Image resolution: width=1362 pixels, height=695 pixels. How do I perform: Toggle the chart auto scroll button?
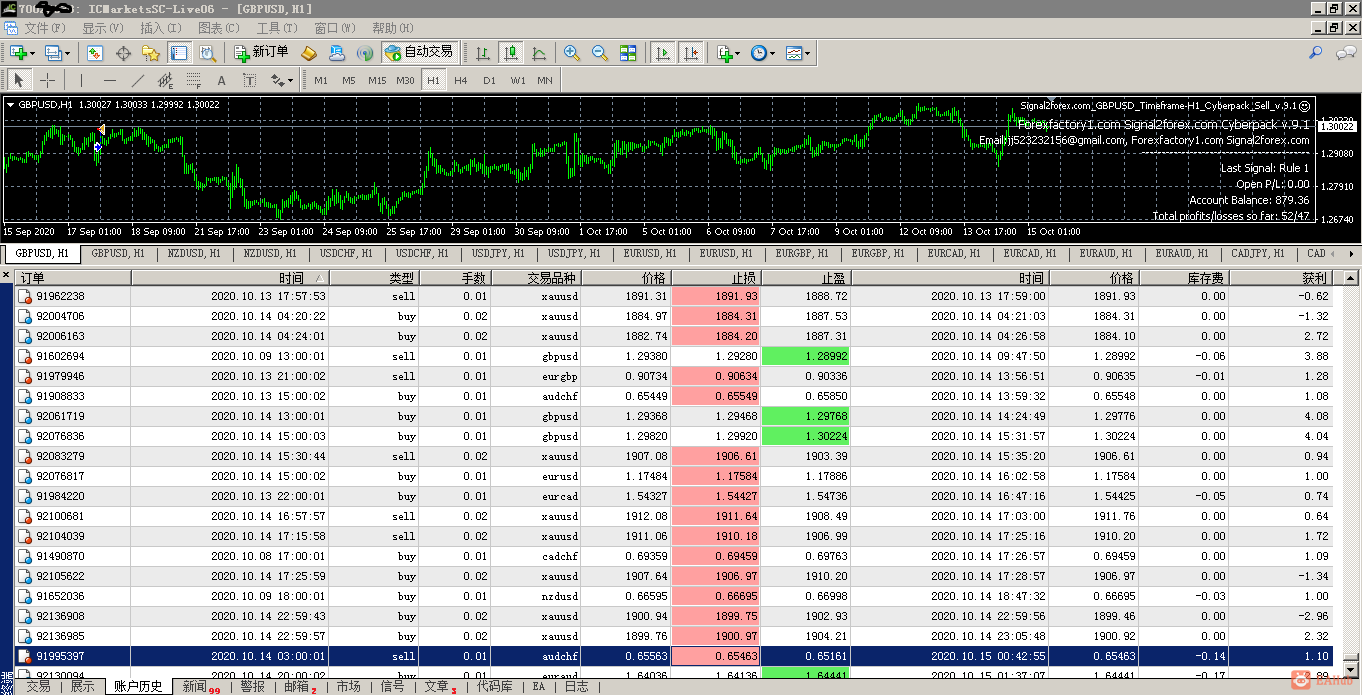(x=662, y=53)
